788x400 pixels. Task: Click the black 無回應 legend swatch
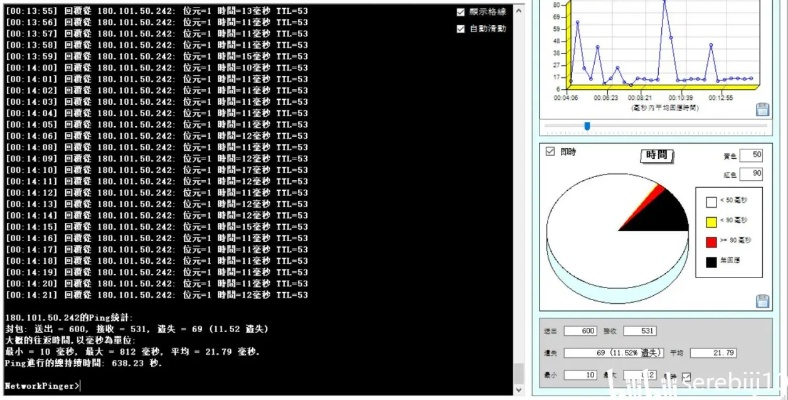(x=711, y=262)
